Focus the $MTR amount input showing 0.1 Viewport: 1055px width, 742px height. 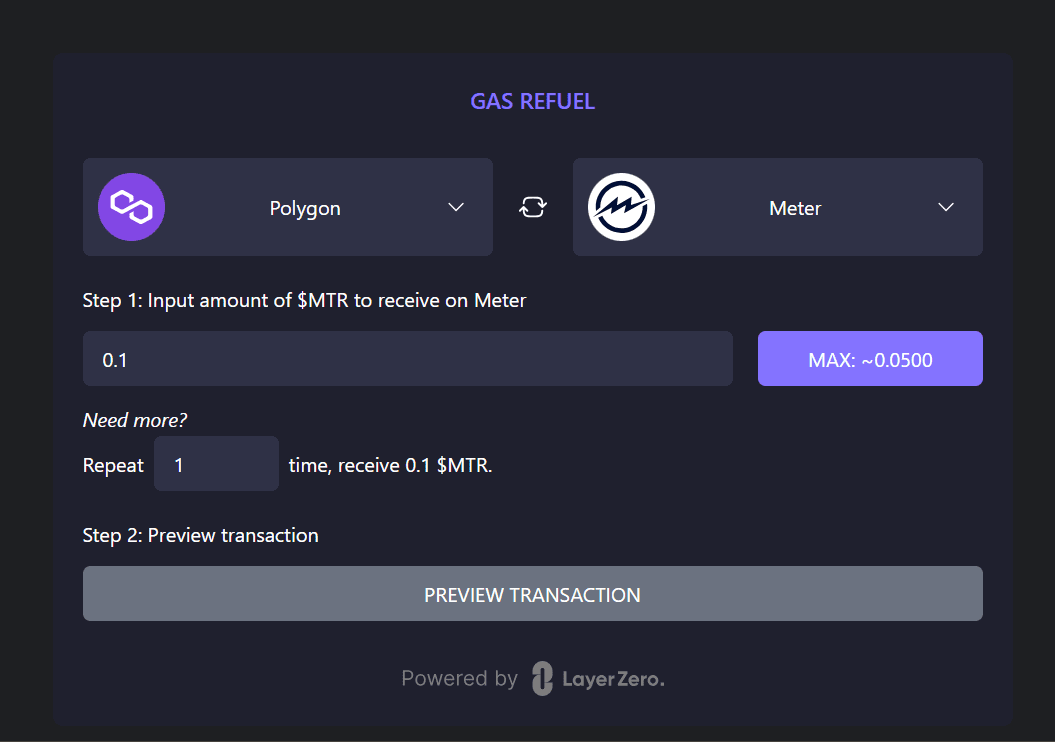tap(408, 359)
